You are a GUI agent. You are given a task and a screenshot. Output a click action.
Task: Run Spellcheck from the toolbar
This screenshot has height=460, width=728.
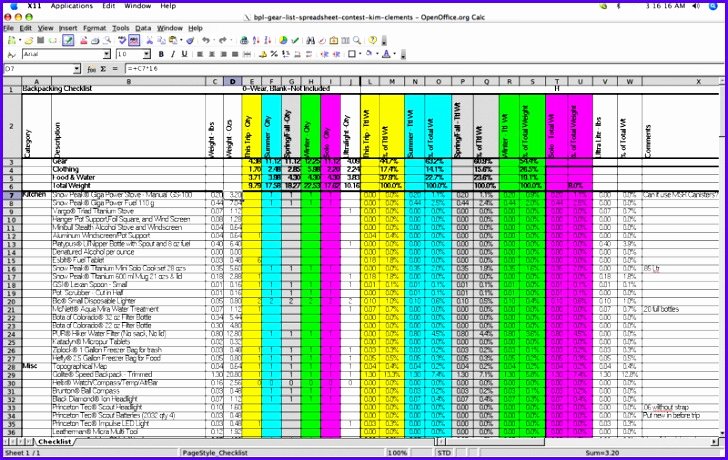[122, 40]
